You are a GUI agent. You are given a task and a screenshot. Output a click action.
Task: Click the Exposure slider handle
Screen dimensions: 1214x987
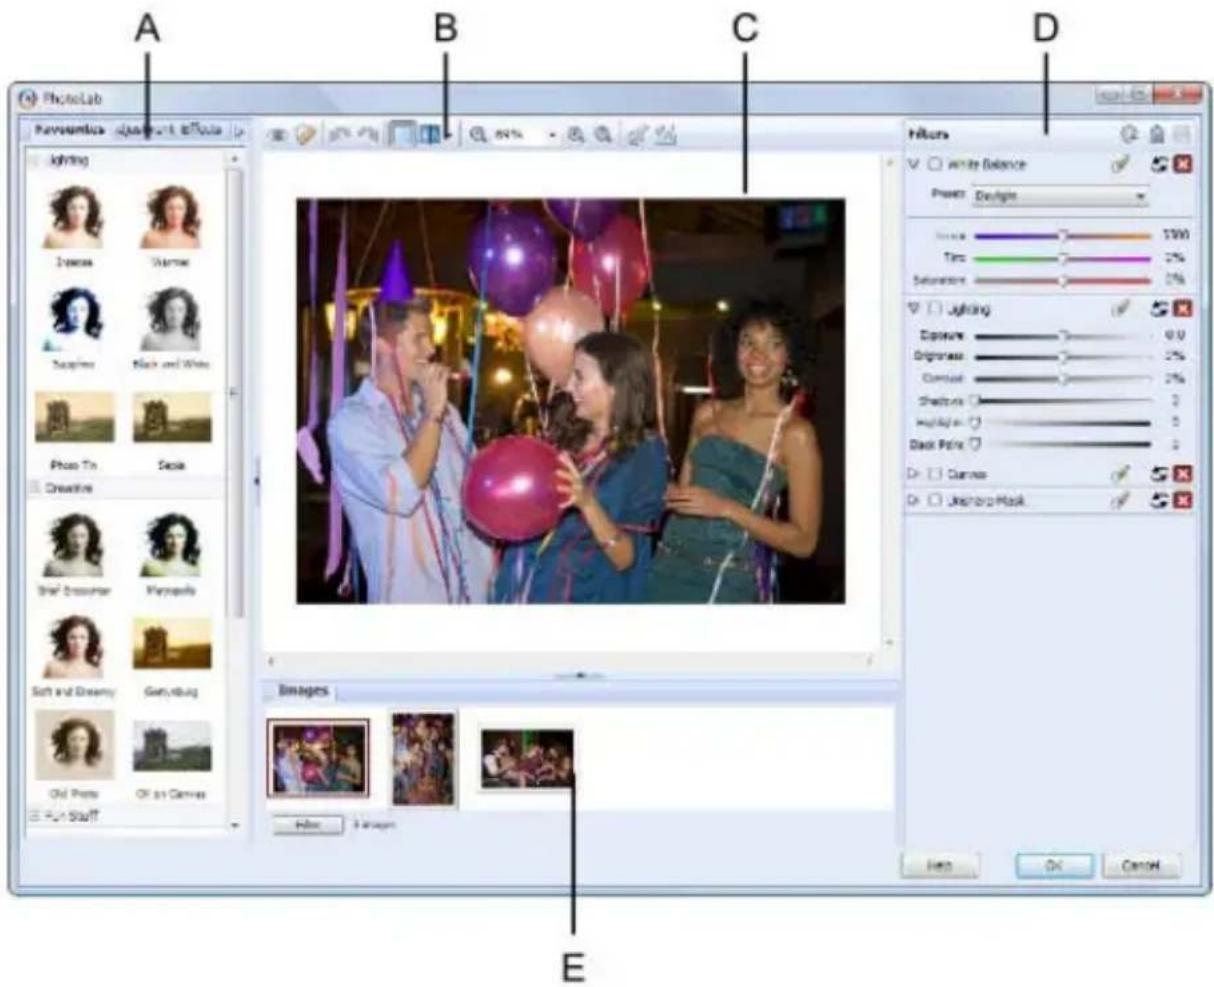coord(1063,337)
